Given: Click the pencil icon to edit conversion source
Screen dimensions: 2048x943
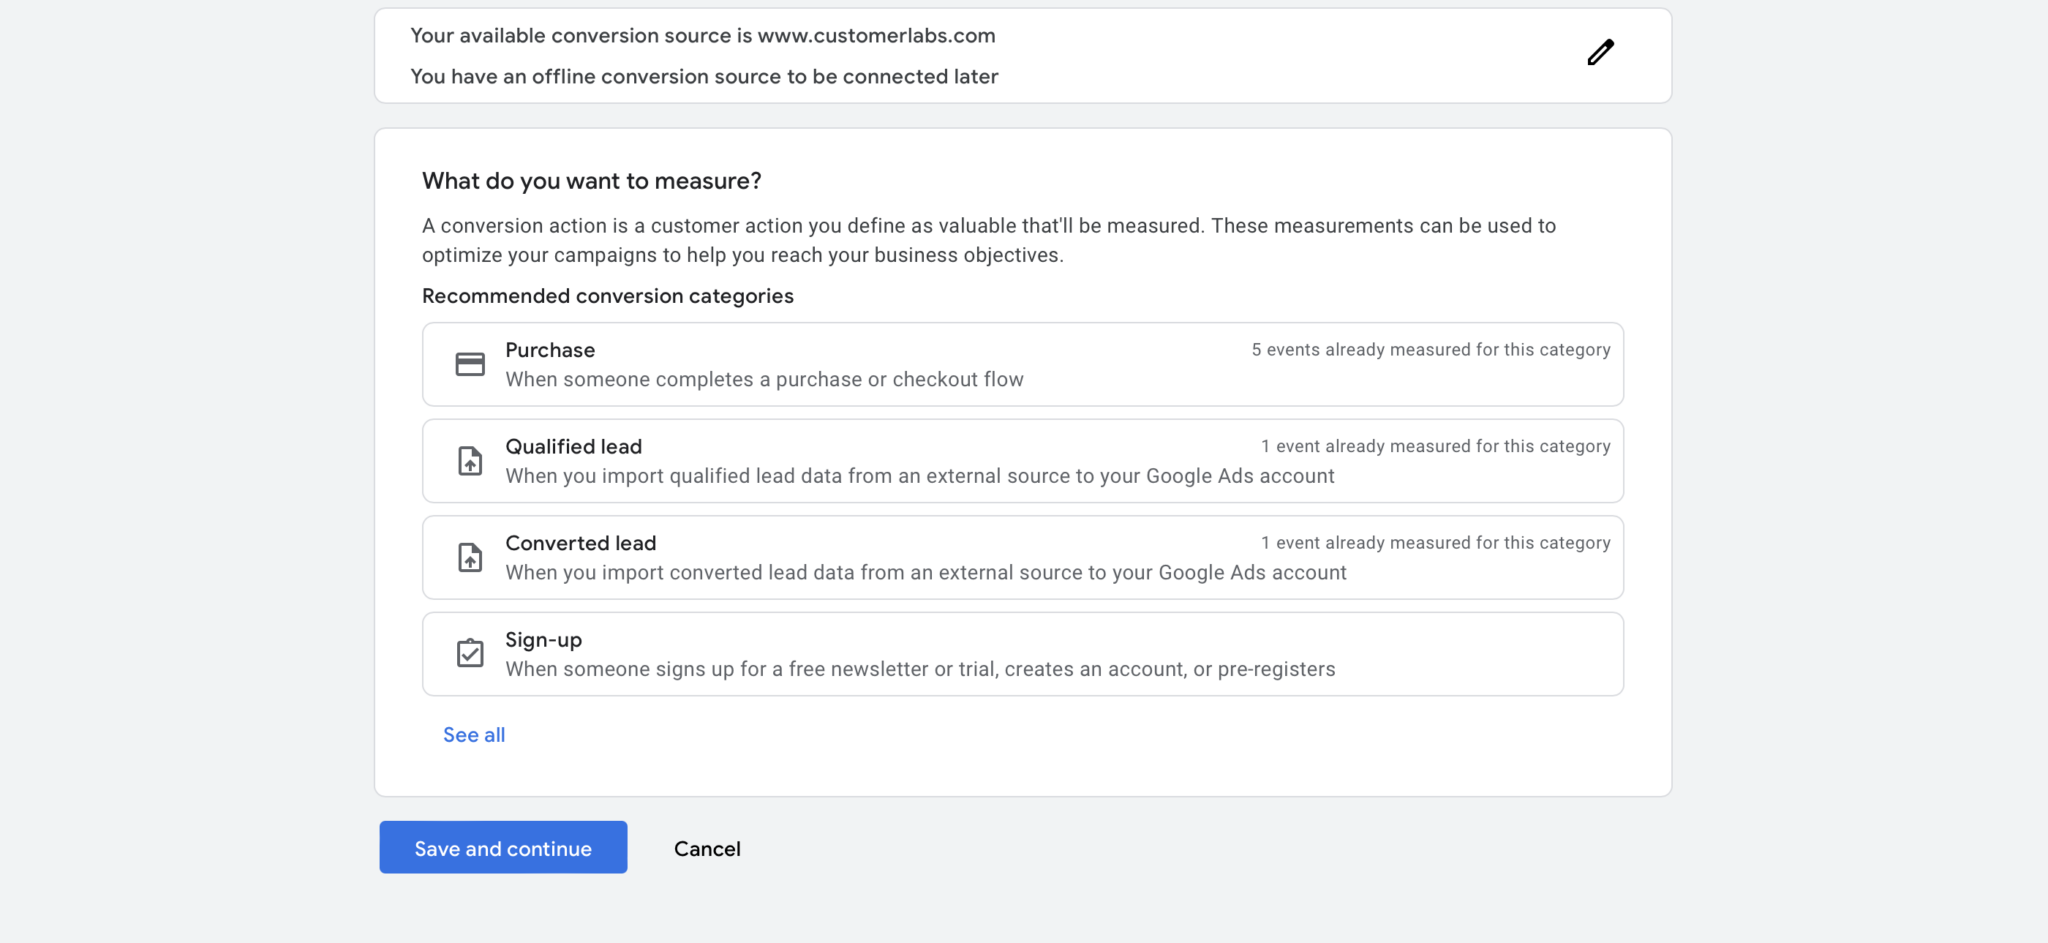Looking at the screenshot, I should click(1601, 52).
